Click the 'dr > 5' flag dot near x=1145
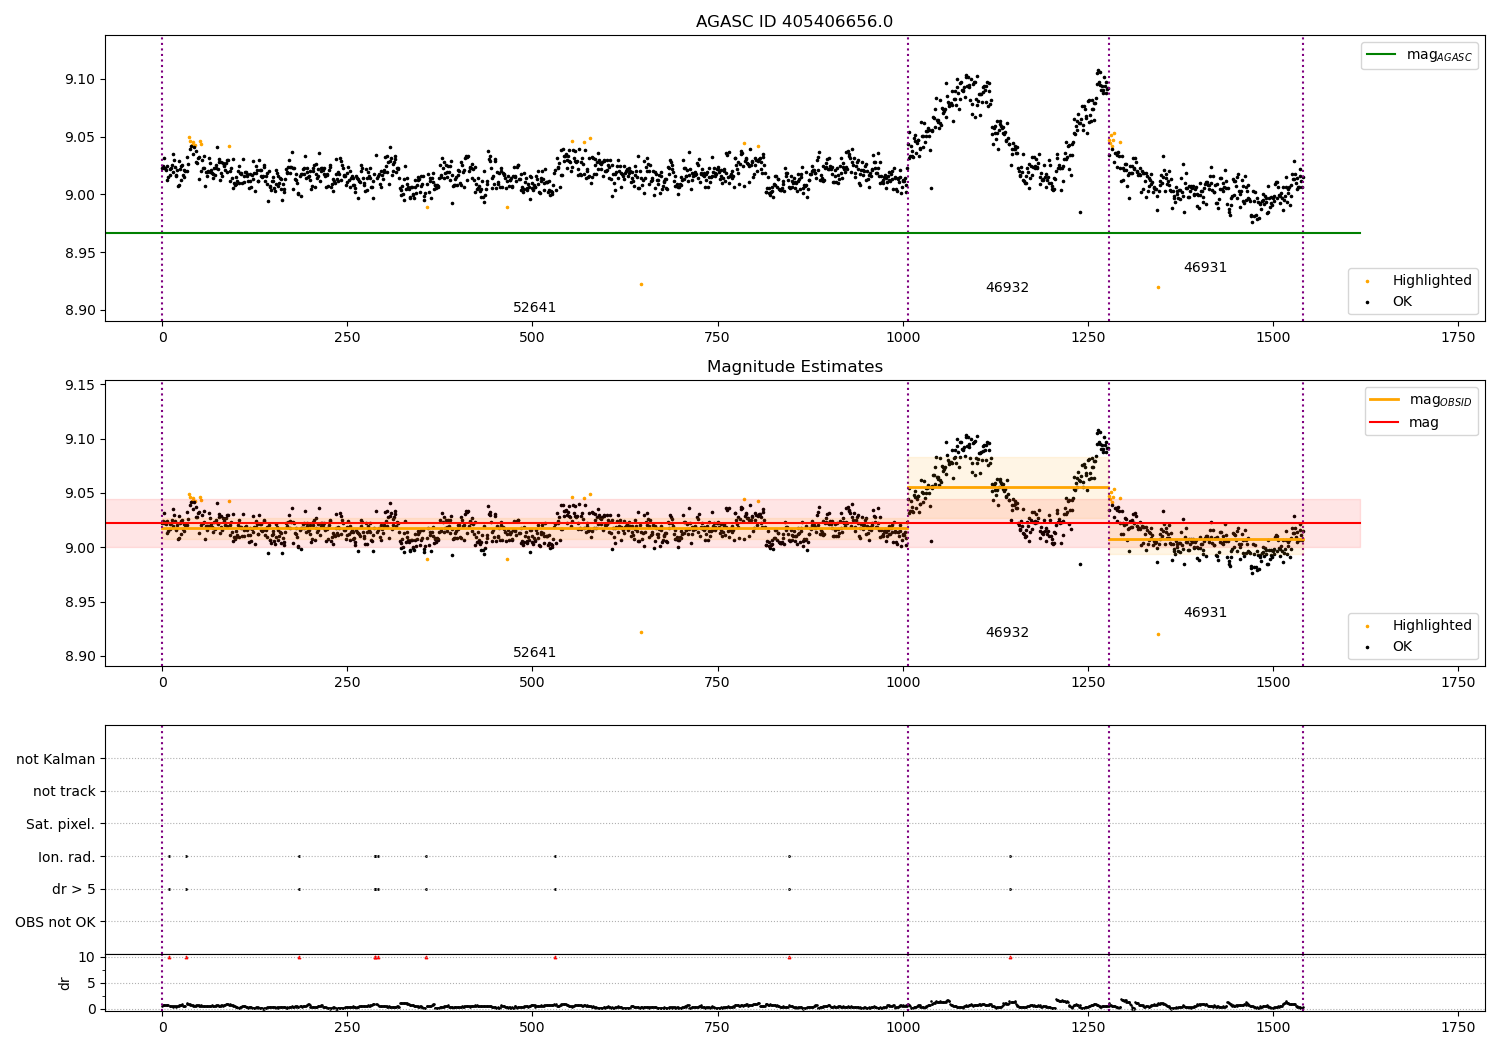 (1010, 889)
